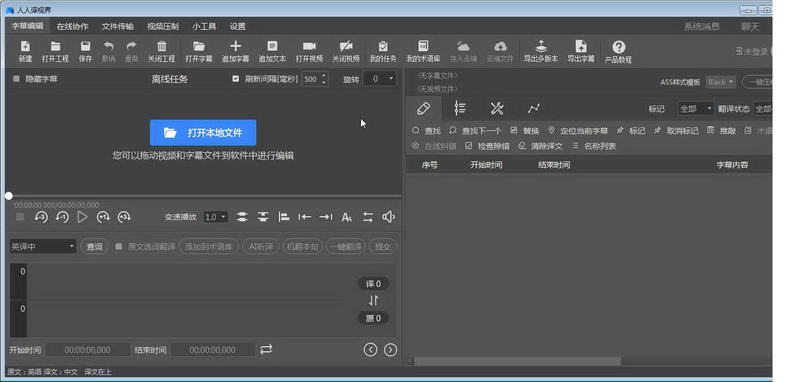Image resolution: width=800 pixels, height=382 pixels.
Task: Open the 英译中 language dropdown
Action: (x=43, y=247)
